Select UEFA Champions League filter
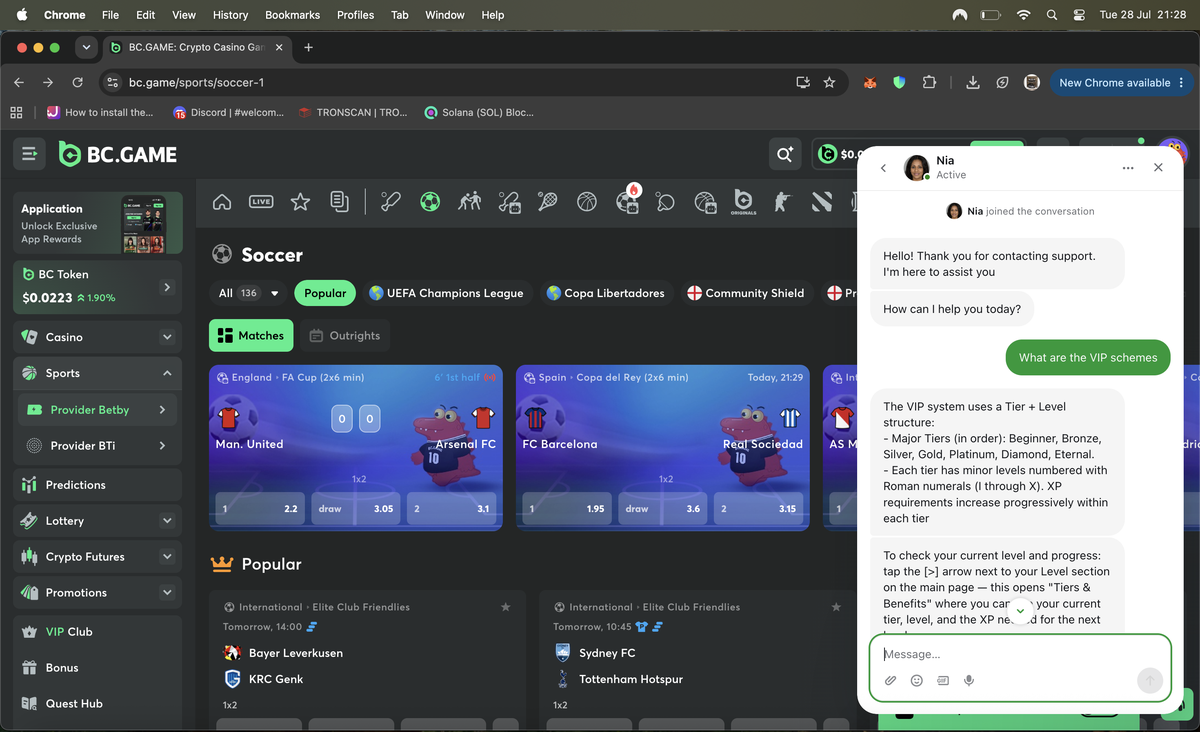 [446, 293]
